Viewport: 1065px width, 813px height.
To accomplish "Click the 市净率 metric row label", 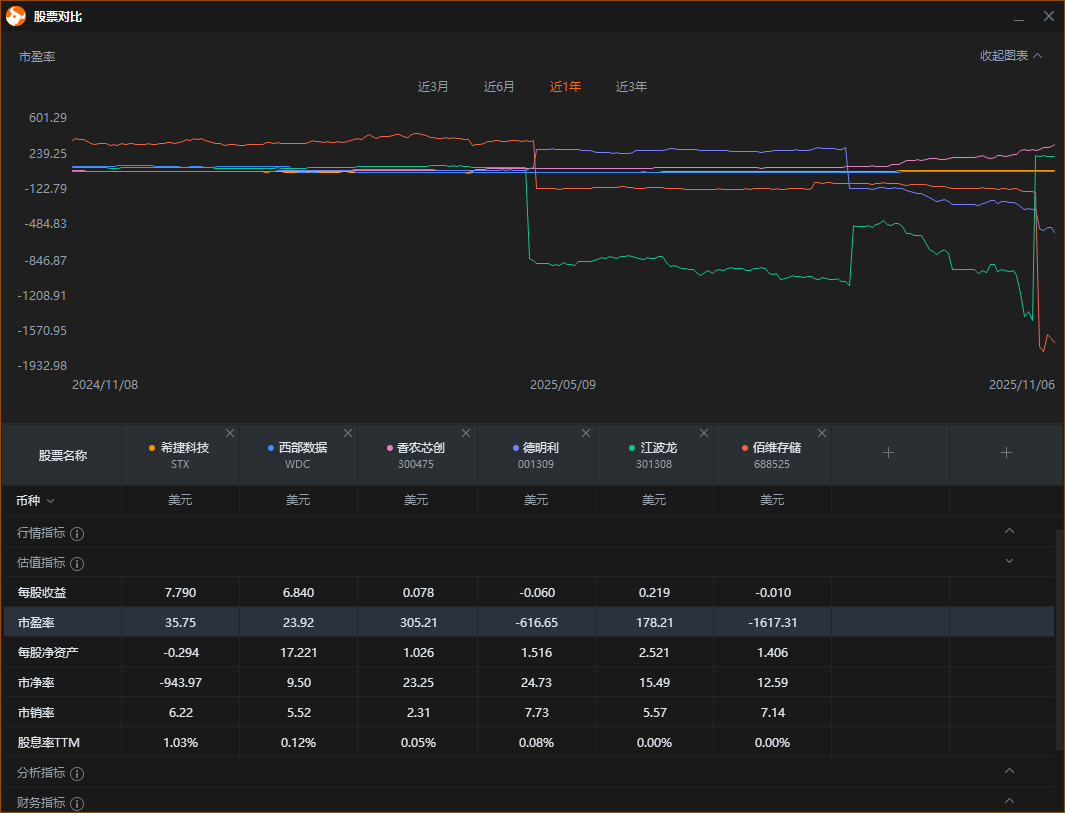I will [36, 682].
